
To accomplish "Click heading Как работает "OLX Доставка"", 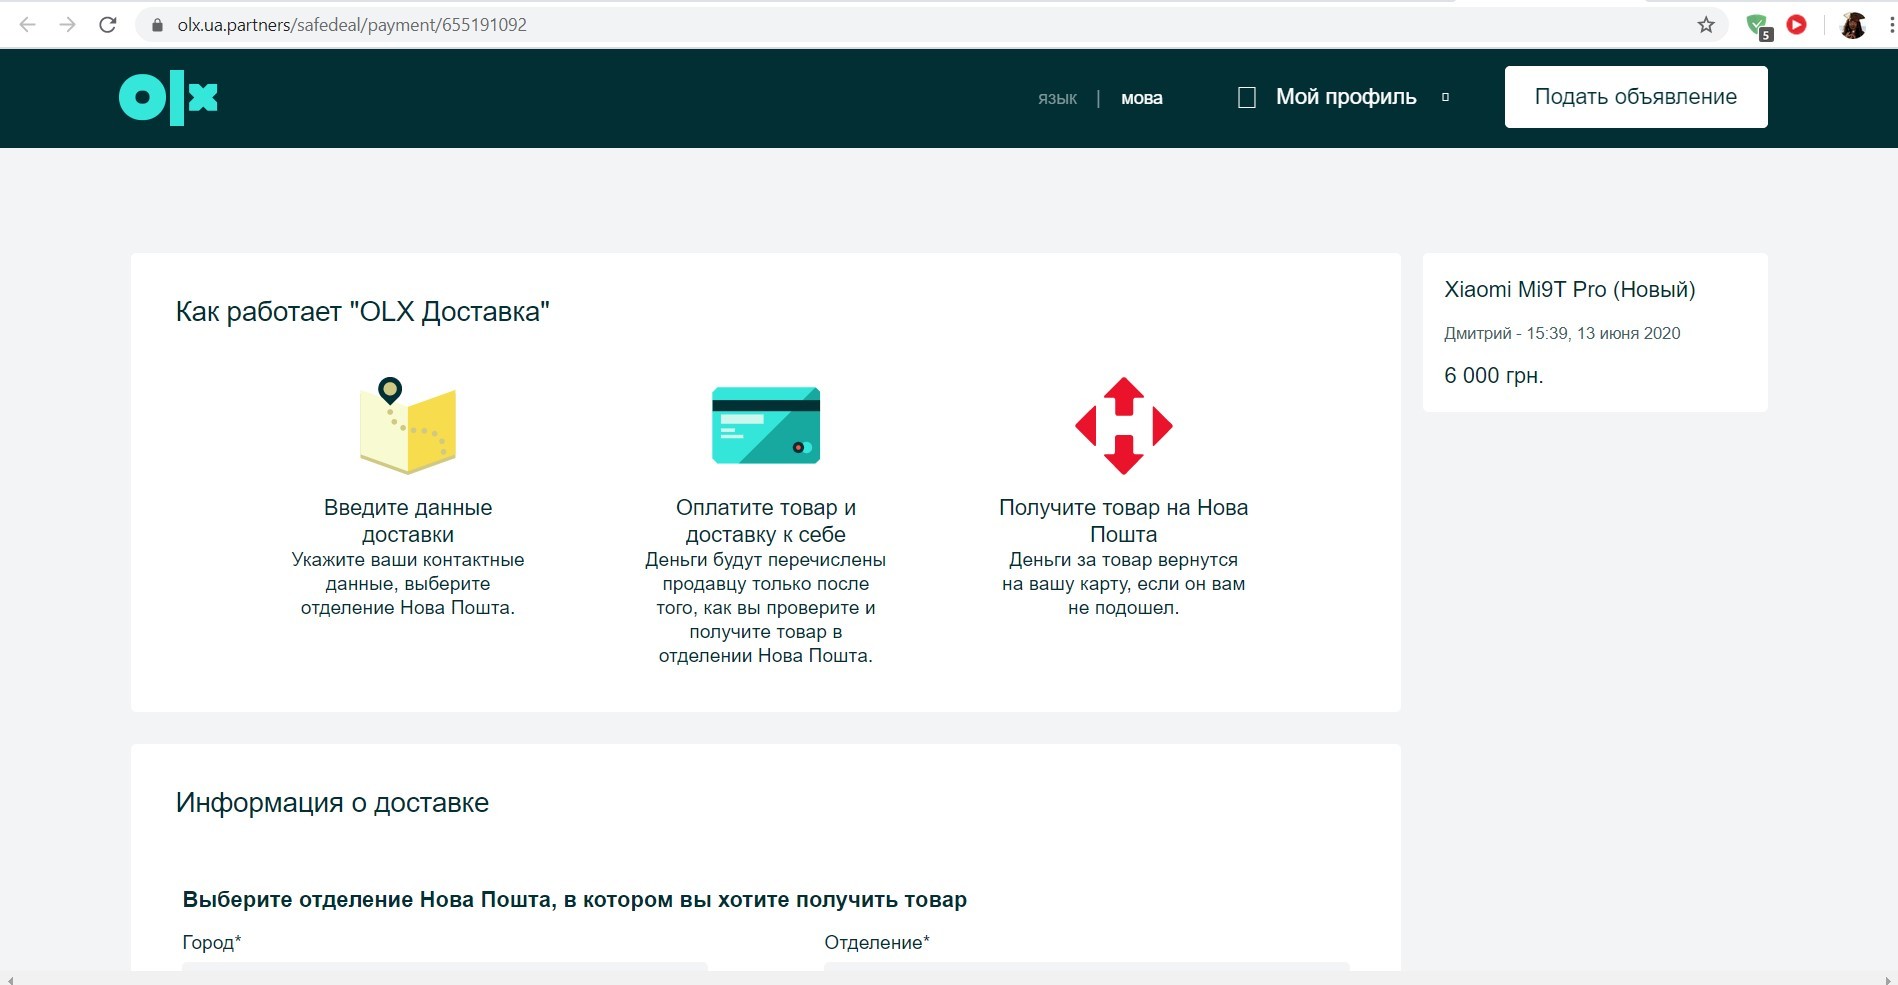I will (363, 312).
